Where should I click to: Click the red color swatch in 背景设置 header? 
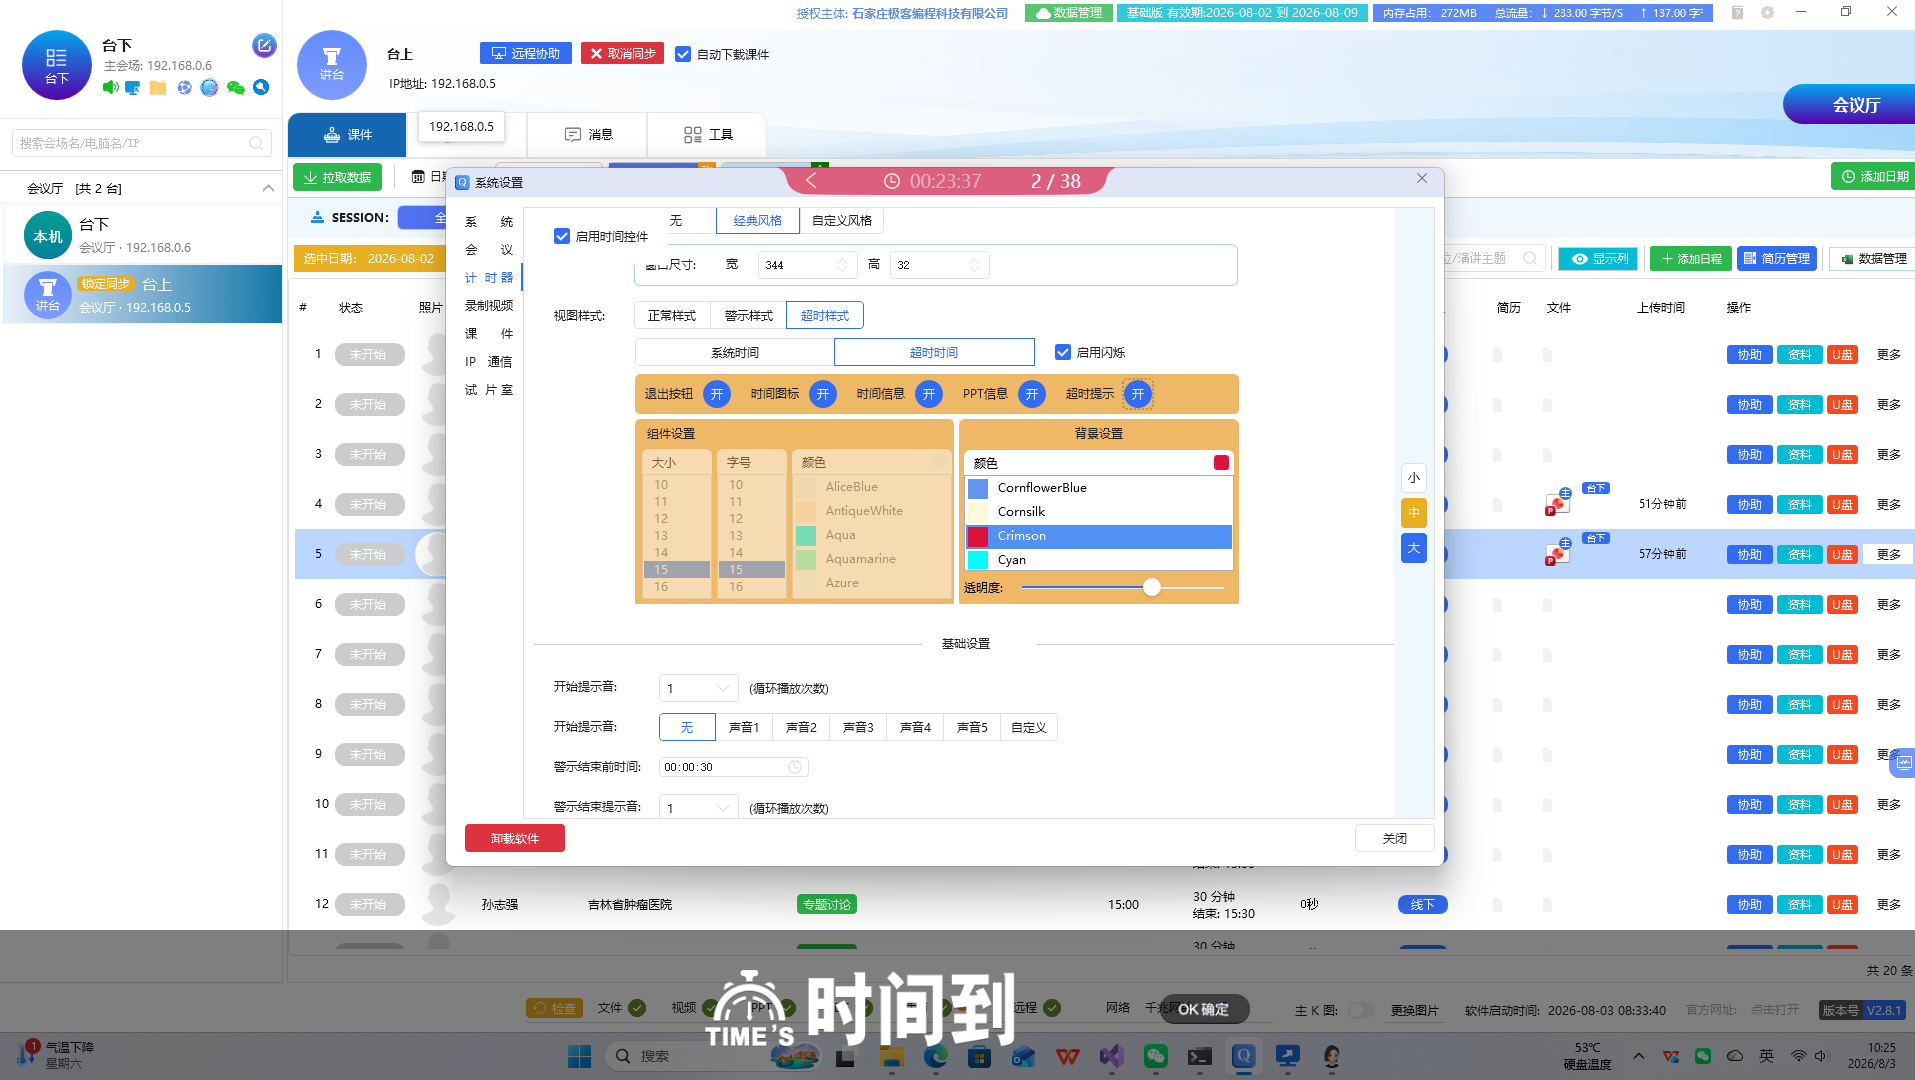pyautogui.click(x=1221, y=463)
